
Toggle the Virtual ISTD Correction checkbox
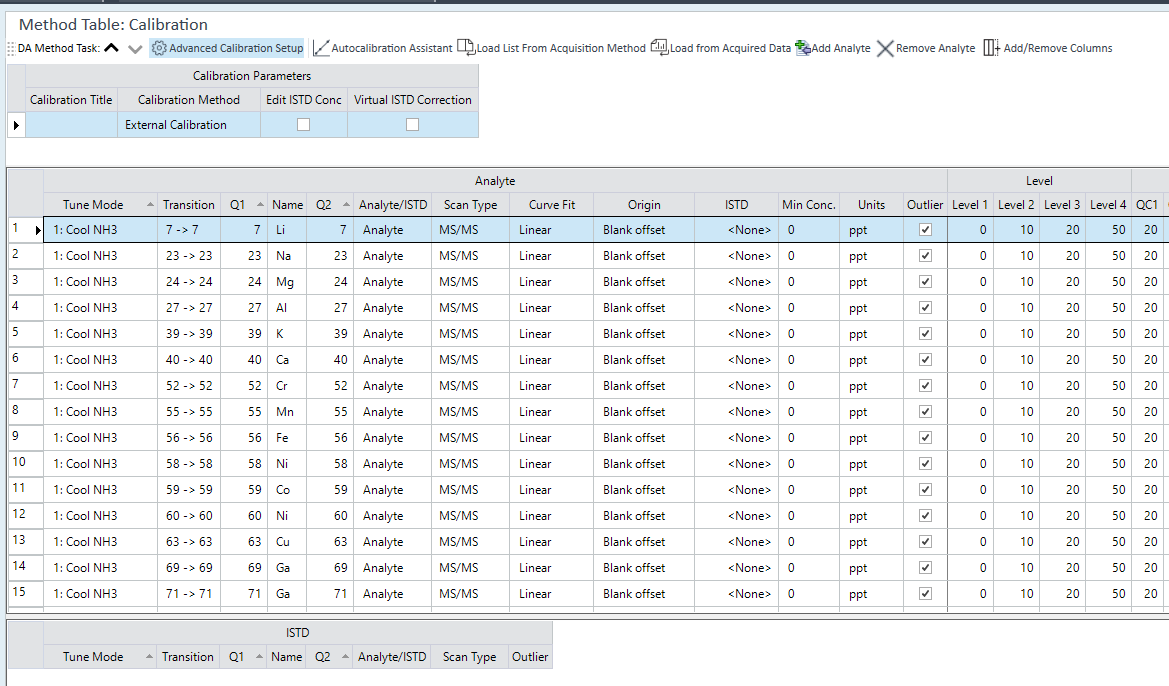pos(412,125)
